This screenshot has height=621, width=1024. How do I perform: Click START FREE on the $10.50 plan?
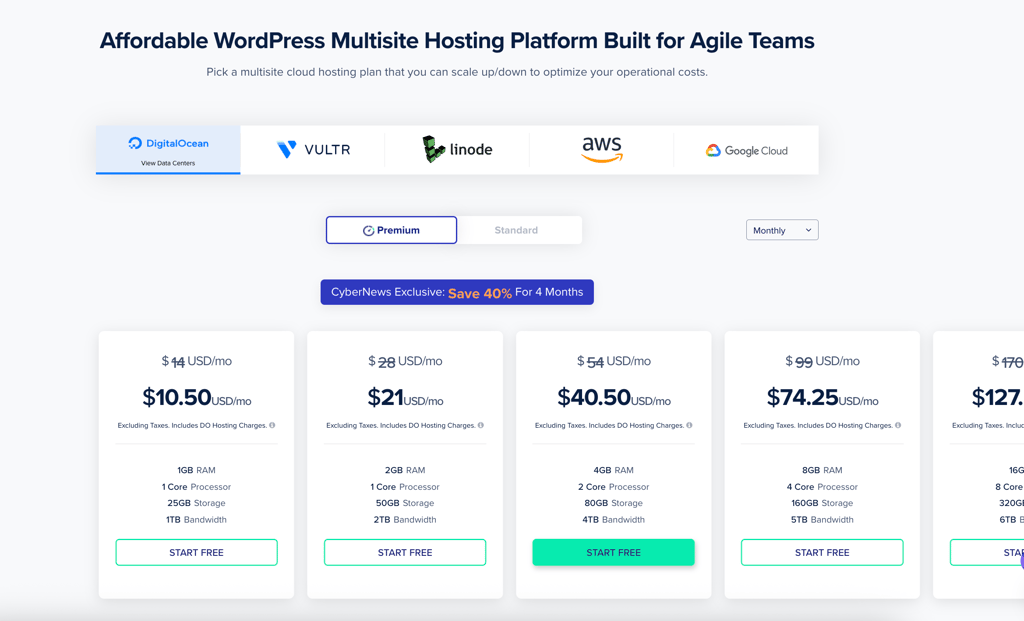[197, 552]
